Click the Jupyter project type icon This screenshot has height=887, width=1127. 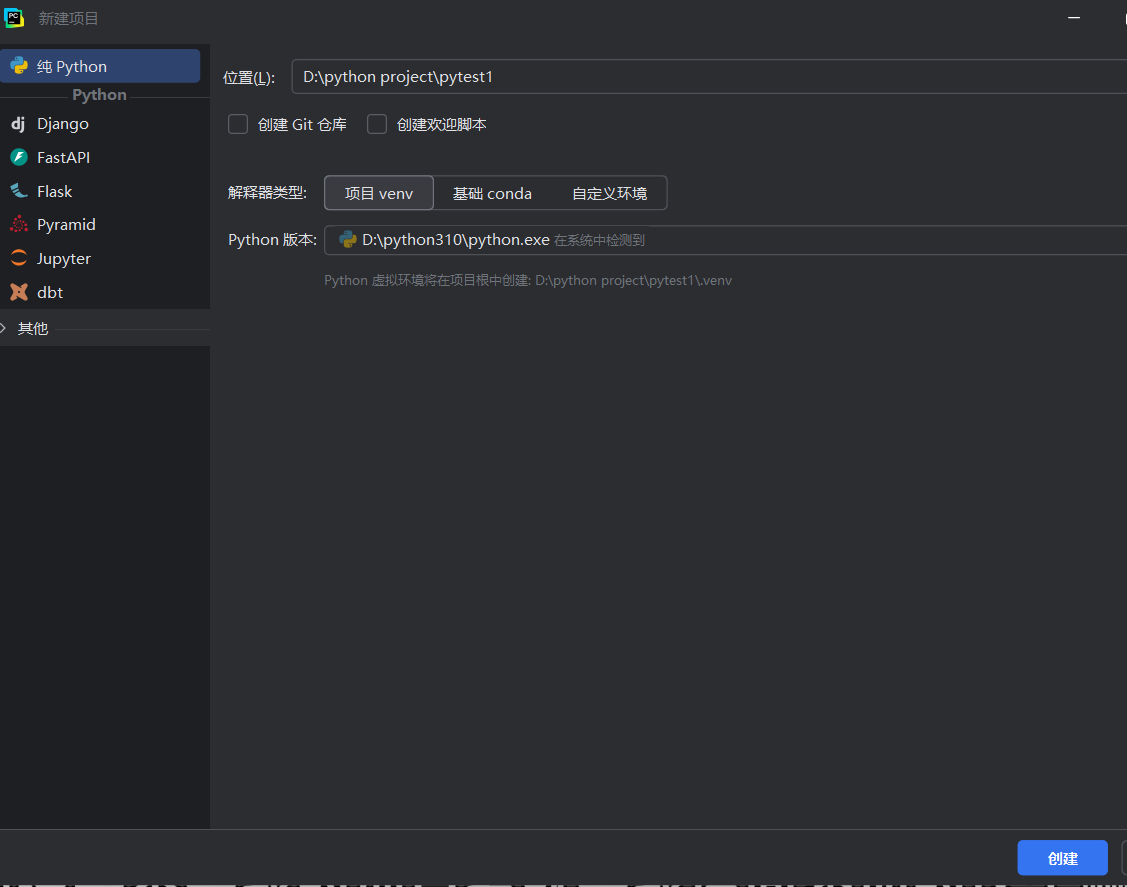click(x=19, y=258)
